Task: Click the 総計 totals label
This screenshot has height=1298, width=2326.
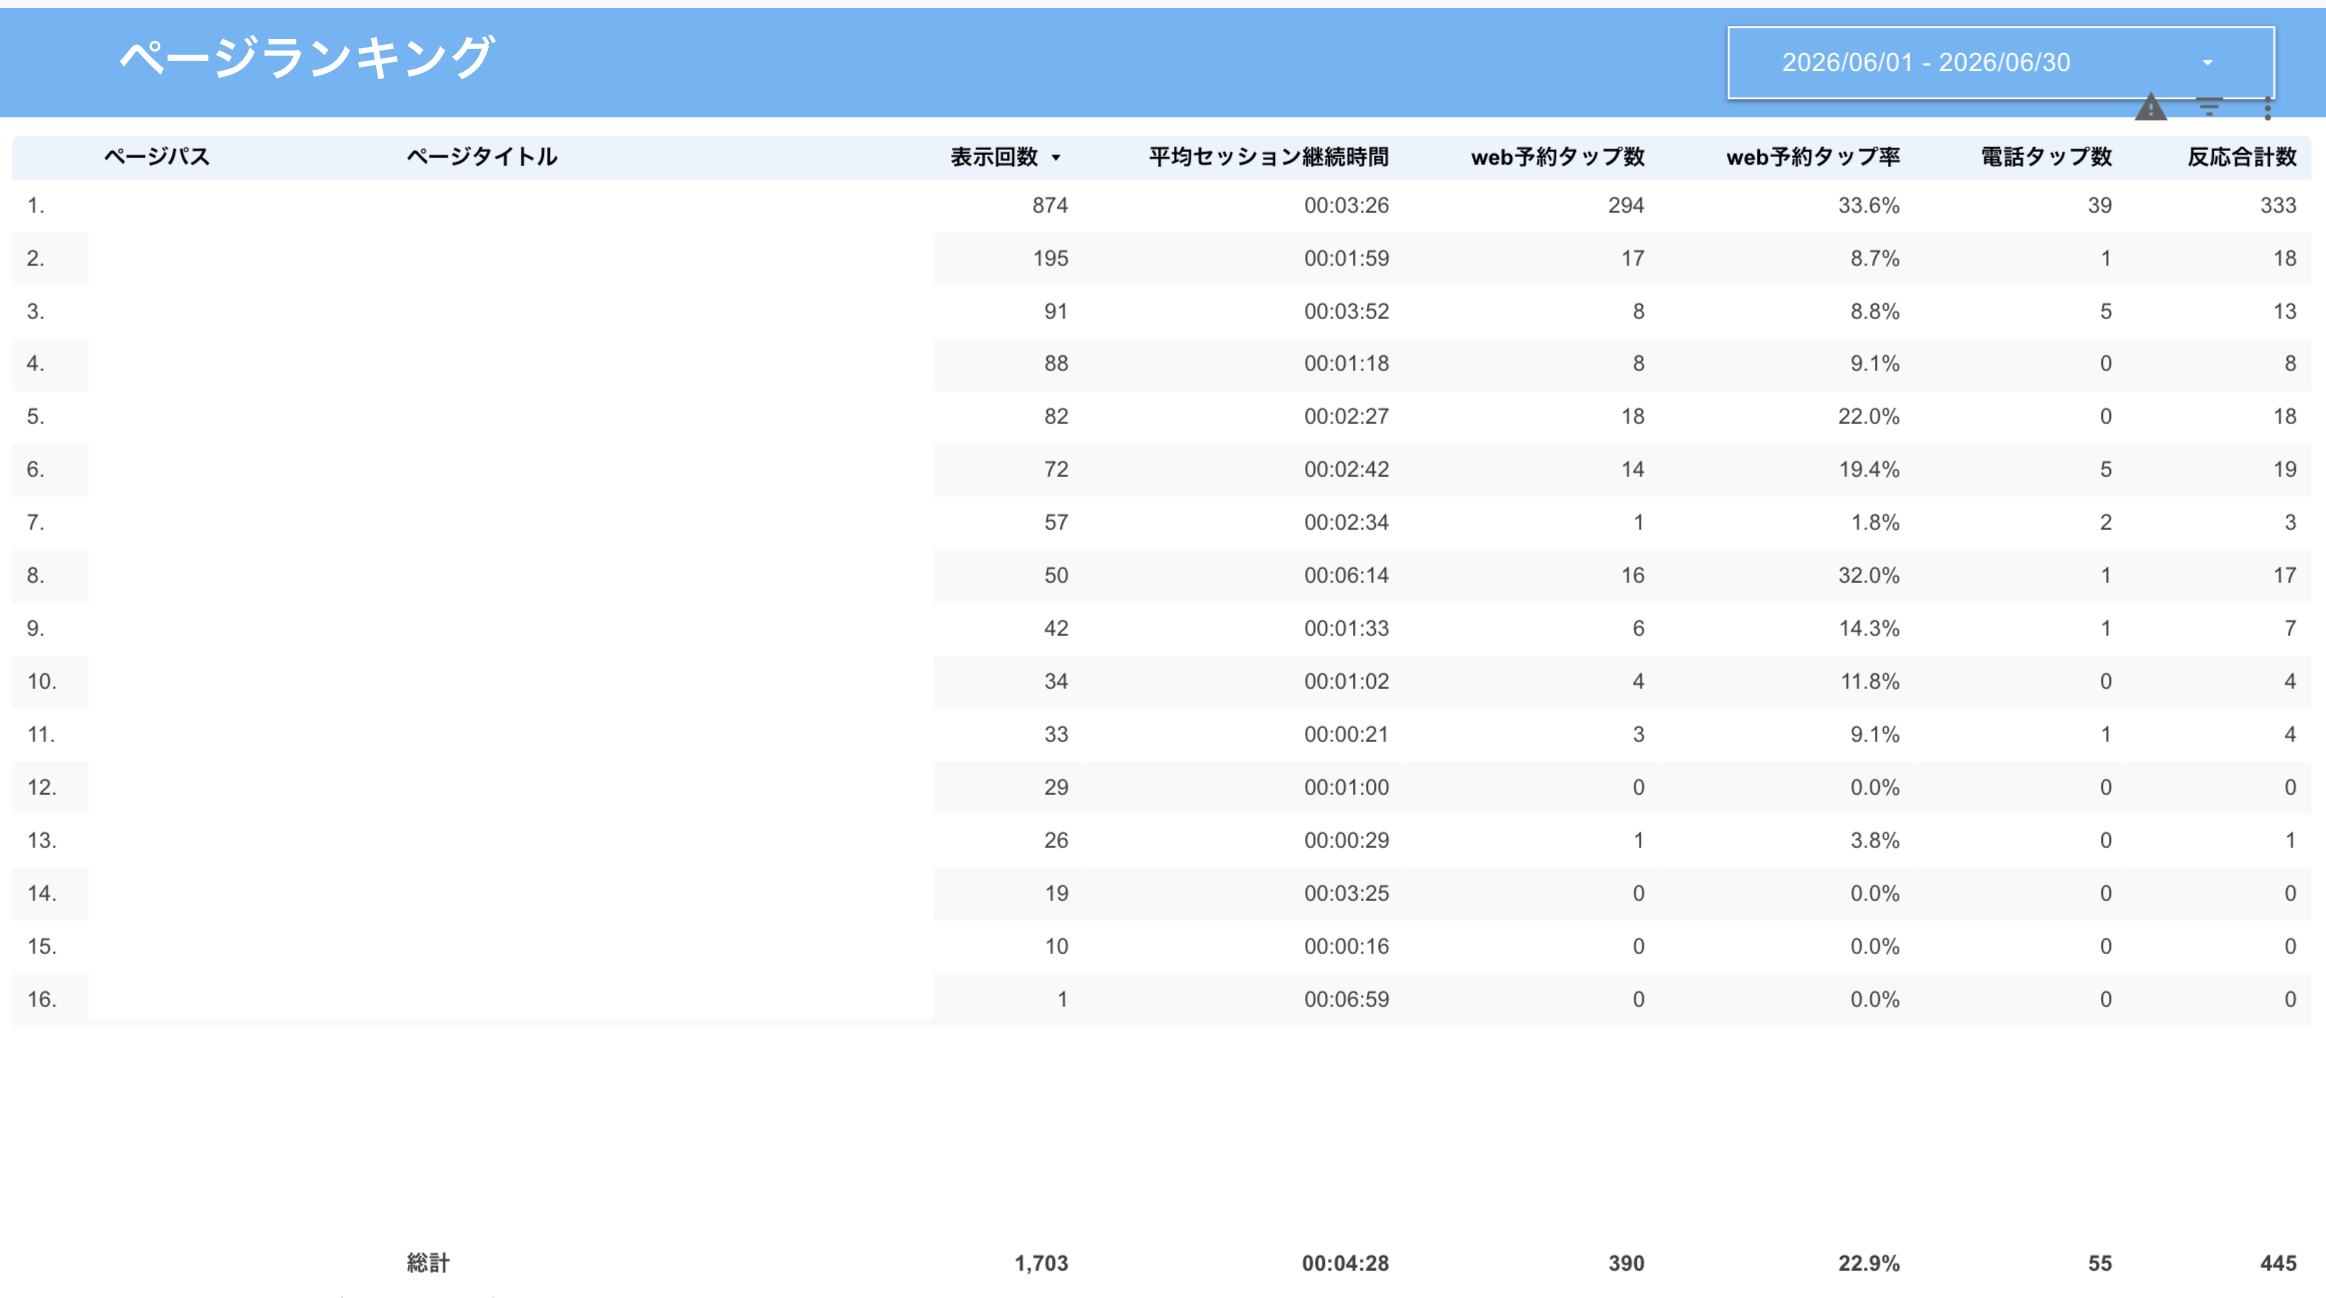Action: coord(428,1263)
